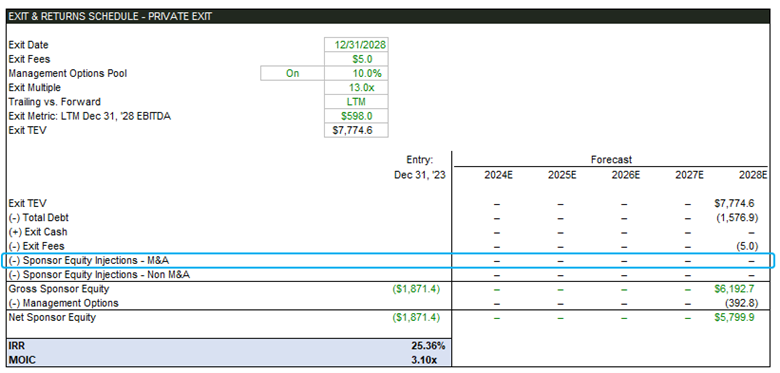Select the 10.0% options pool cell
The height and width of the screenshot is (373, 780).
point(356,74)
